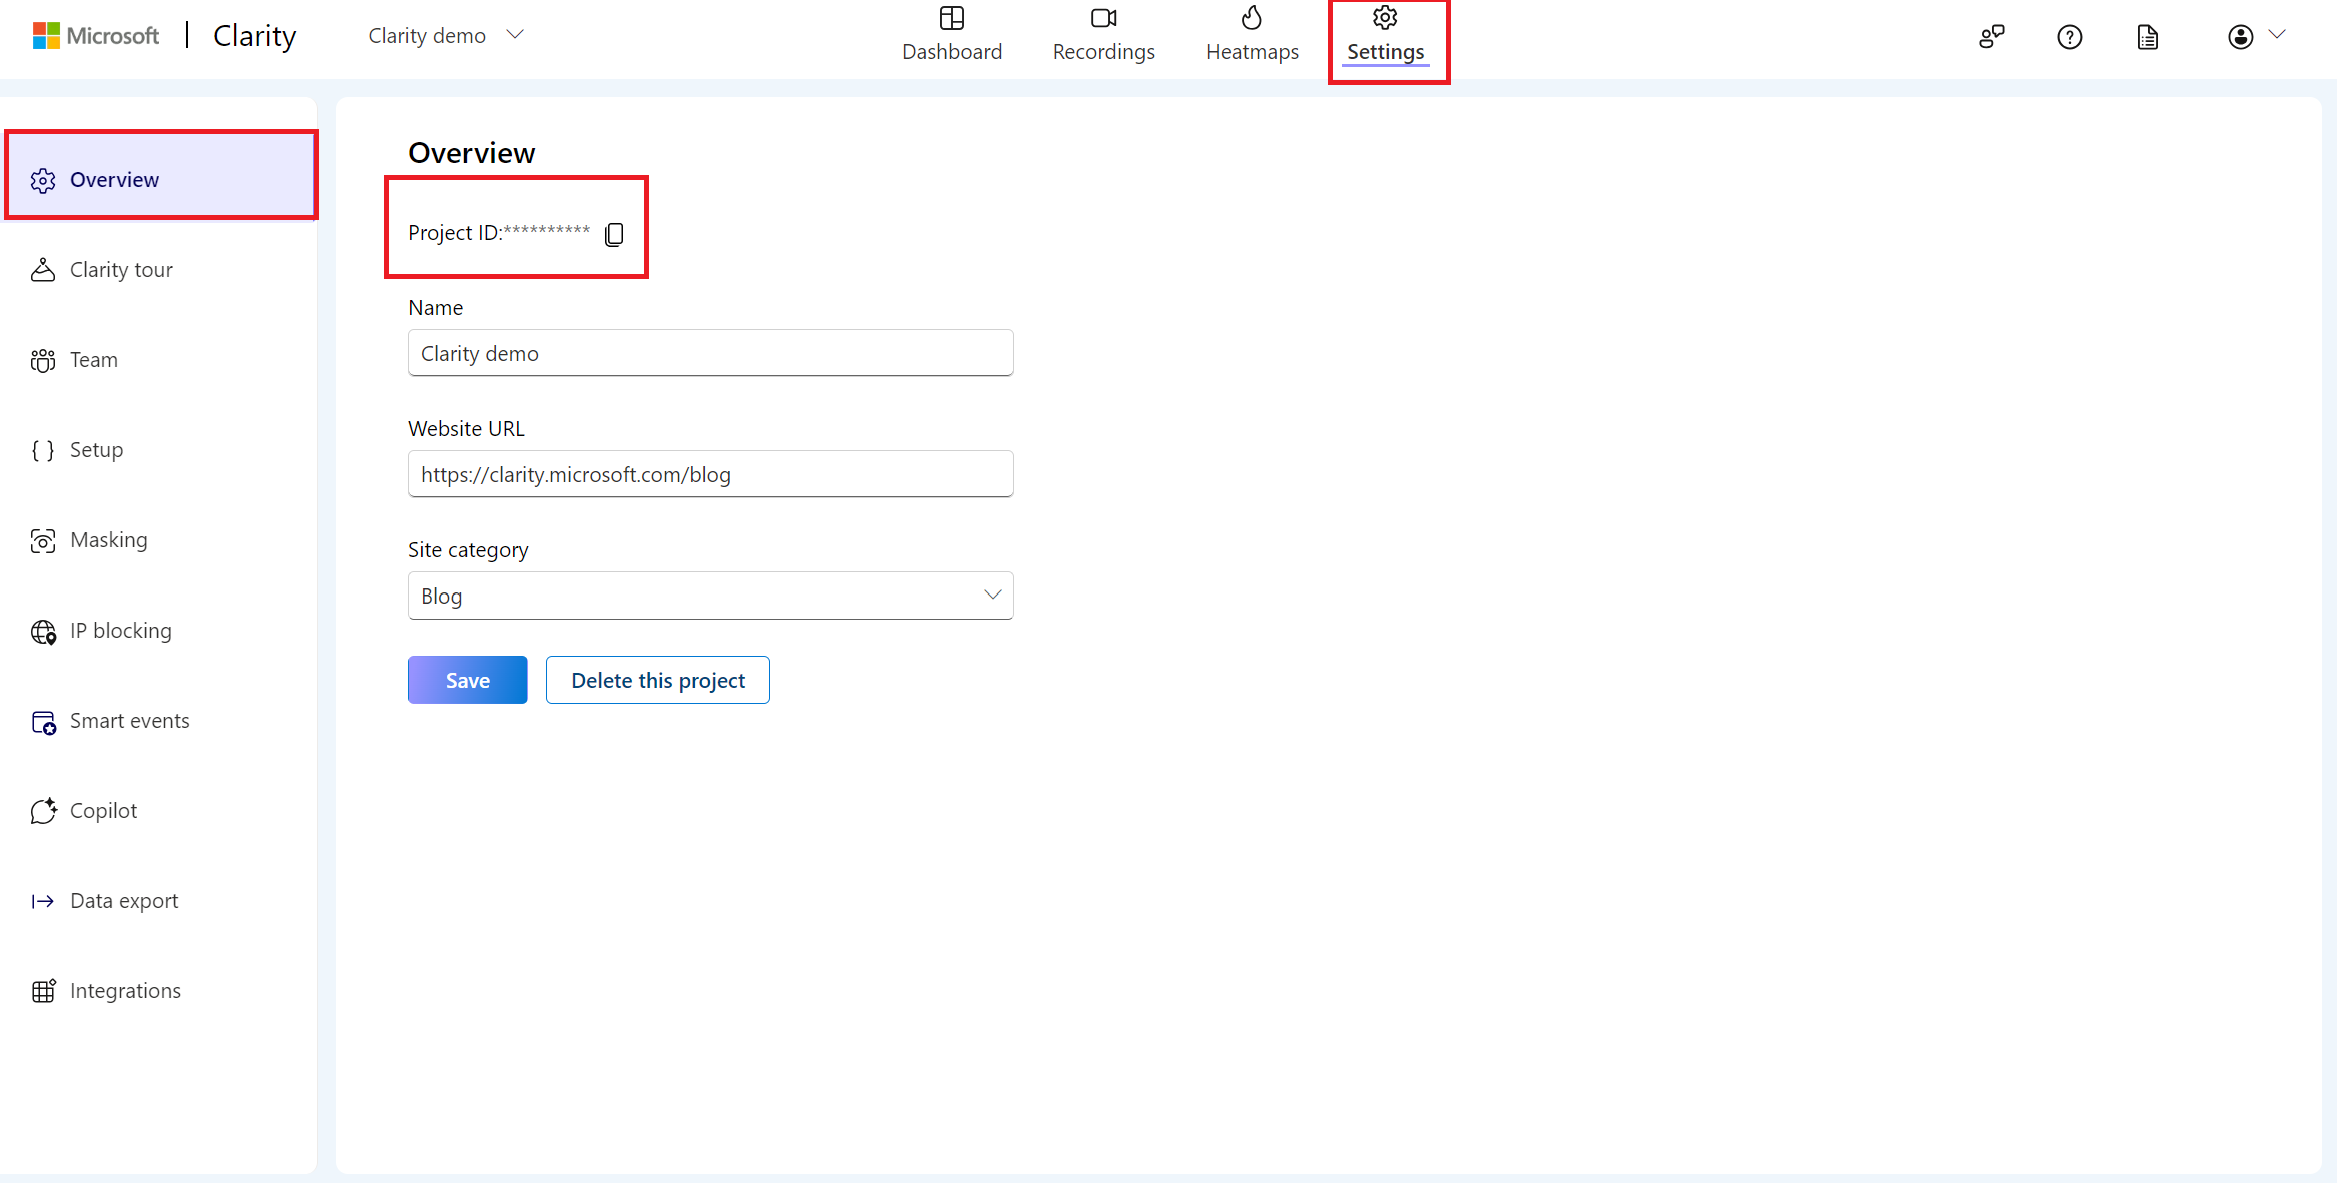Click the Integrations sidebar navigation item
The height and width of the screenshot is (1184, 2338).
pyautogui.click(x=124, y=989)
